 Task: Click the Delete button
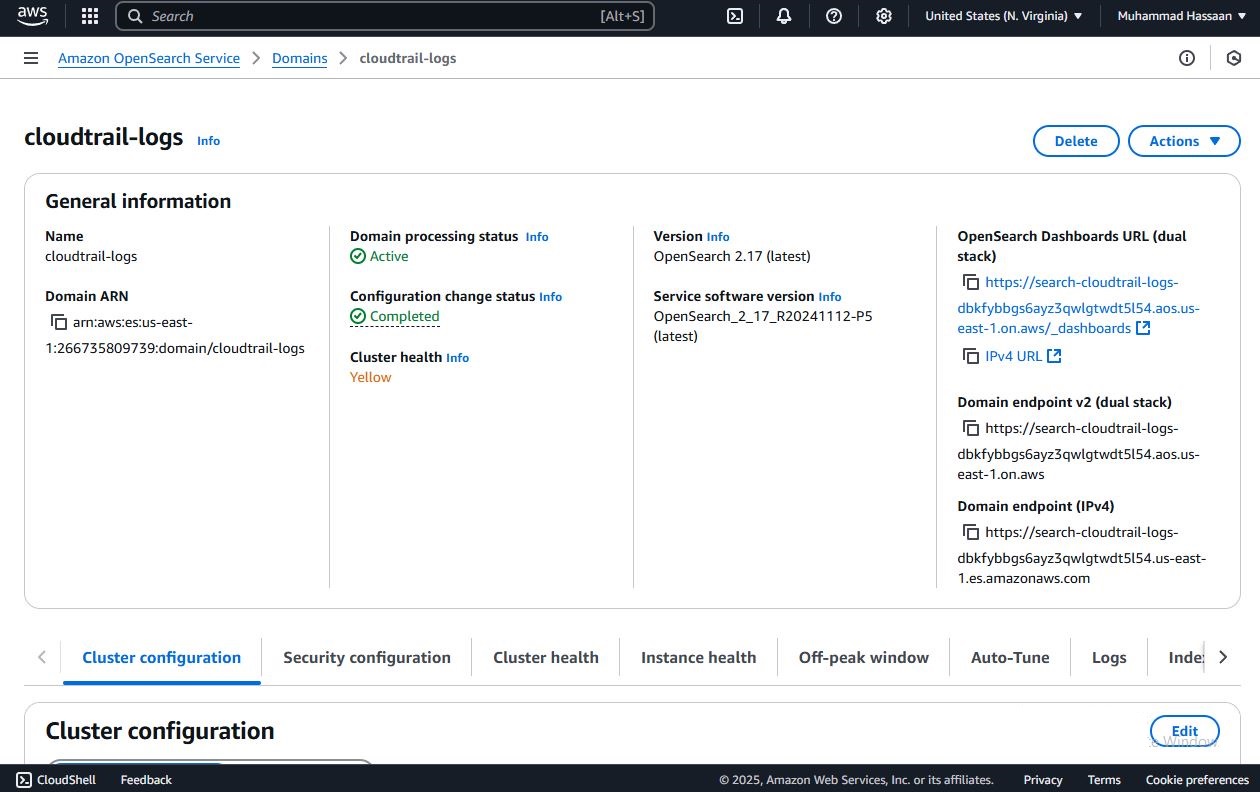[1076, 141]
